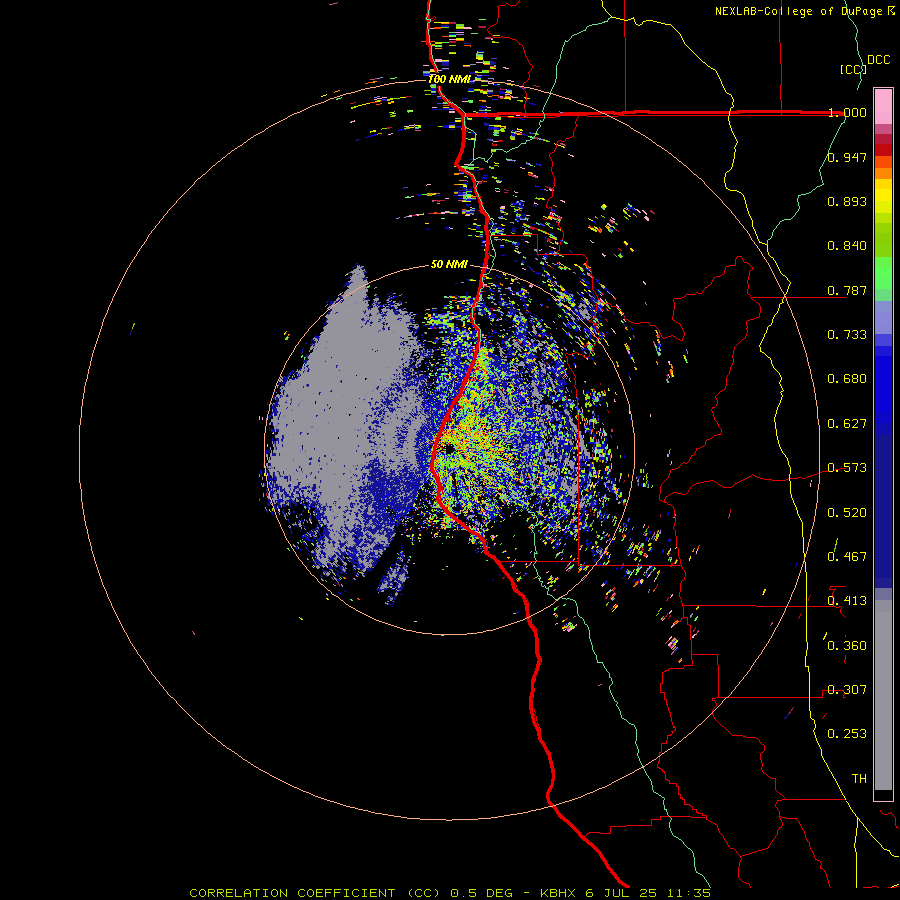Select the 0.840 colorbar value label
The image size is (900, 900).
coord(847,246)
